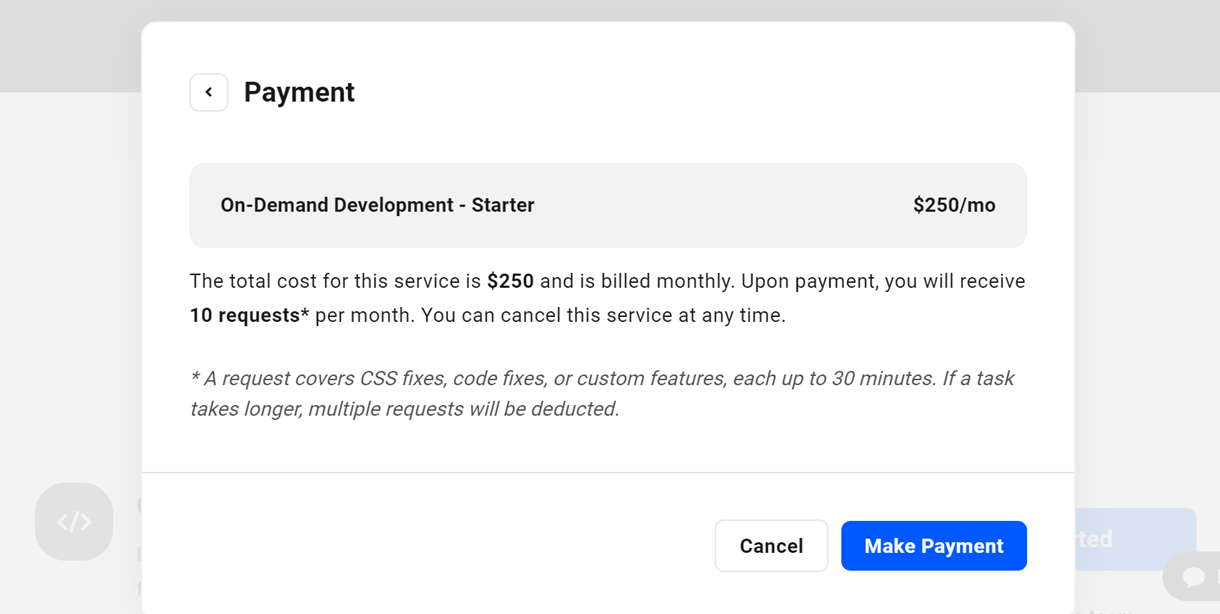Click the bold "10 requests*" text
The image size is (1220, 614).
point(249,315)
